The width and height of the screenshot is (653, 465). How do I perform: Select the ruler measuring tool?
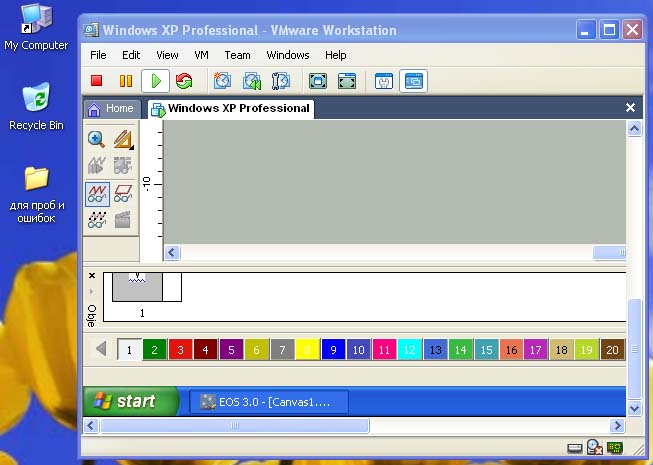point(123,139)
